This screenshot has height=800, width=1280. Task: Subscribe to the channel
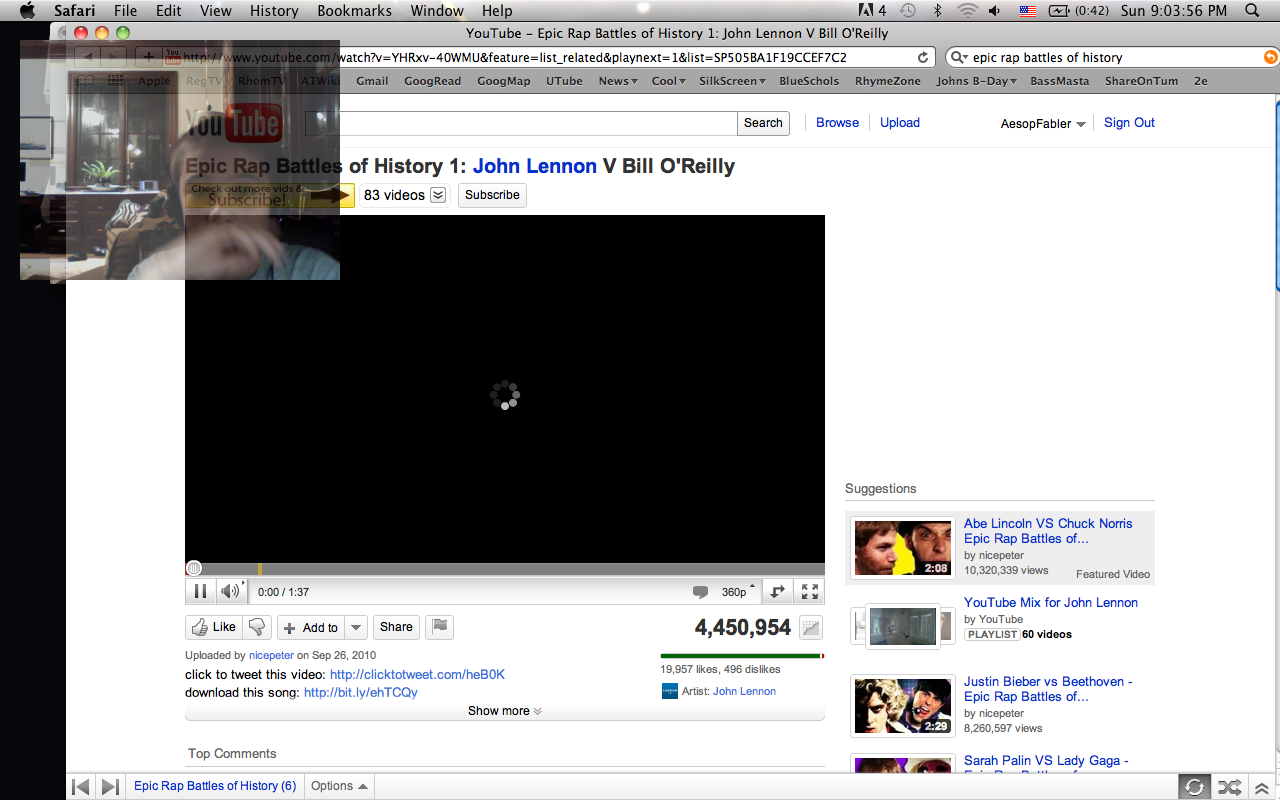pos(492,195)
